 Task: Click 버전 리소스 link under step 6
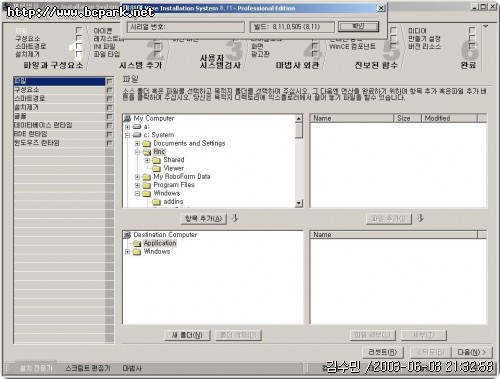tap(424, 46)
